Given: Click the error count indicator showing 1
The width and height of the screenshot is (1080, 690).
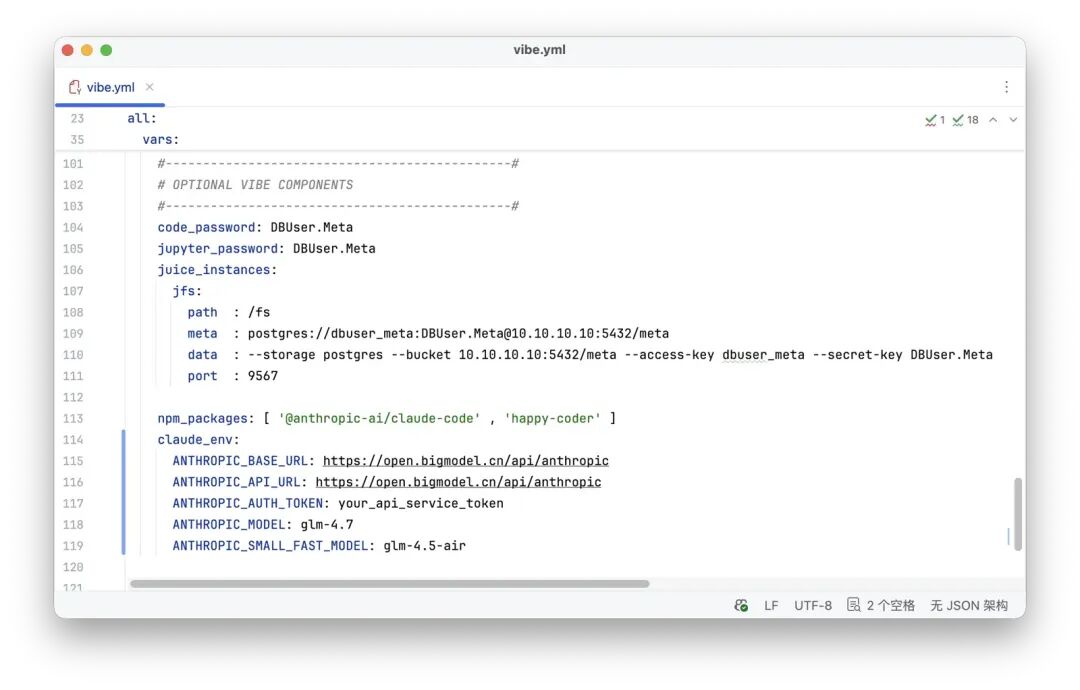Looking at the screenshot, I should pyautogui.click(x=935, y=120).
